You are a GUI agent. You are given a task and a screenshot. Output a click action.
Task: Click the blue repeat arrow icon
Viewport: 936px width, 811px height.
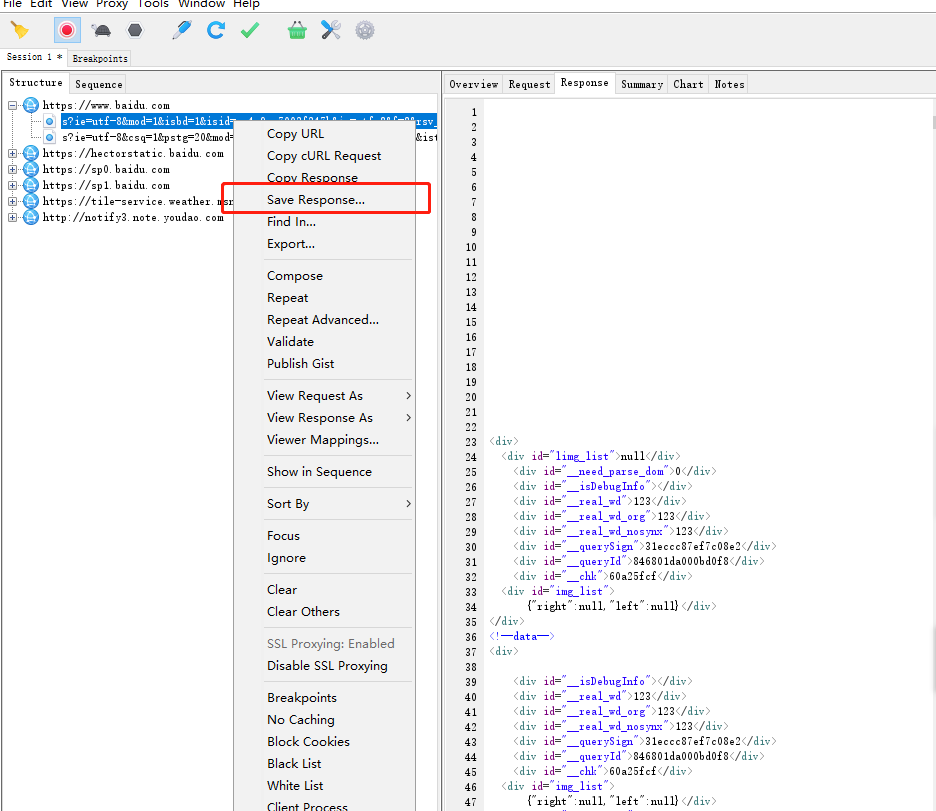[215, 30]
